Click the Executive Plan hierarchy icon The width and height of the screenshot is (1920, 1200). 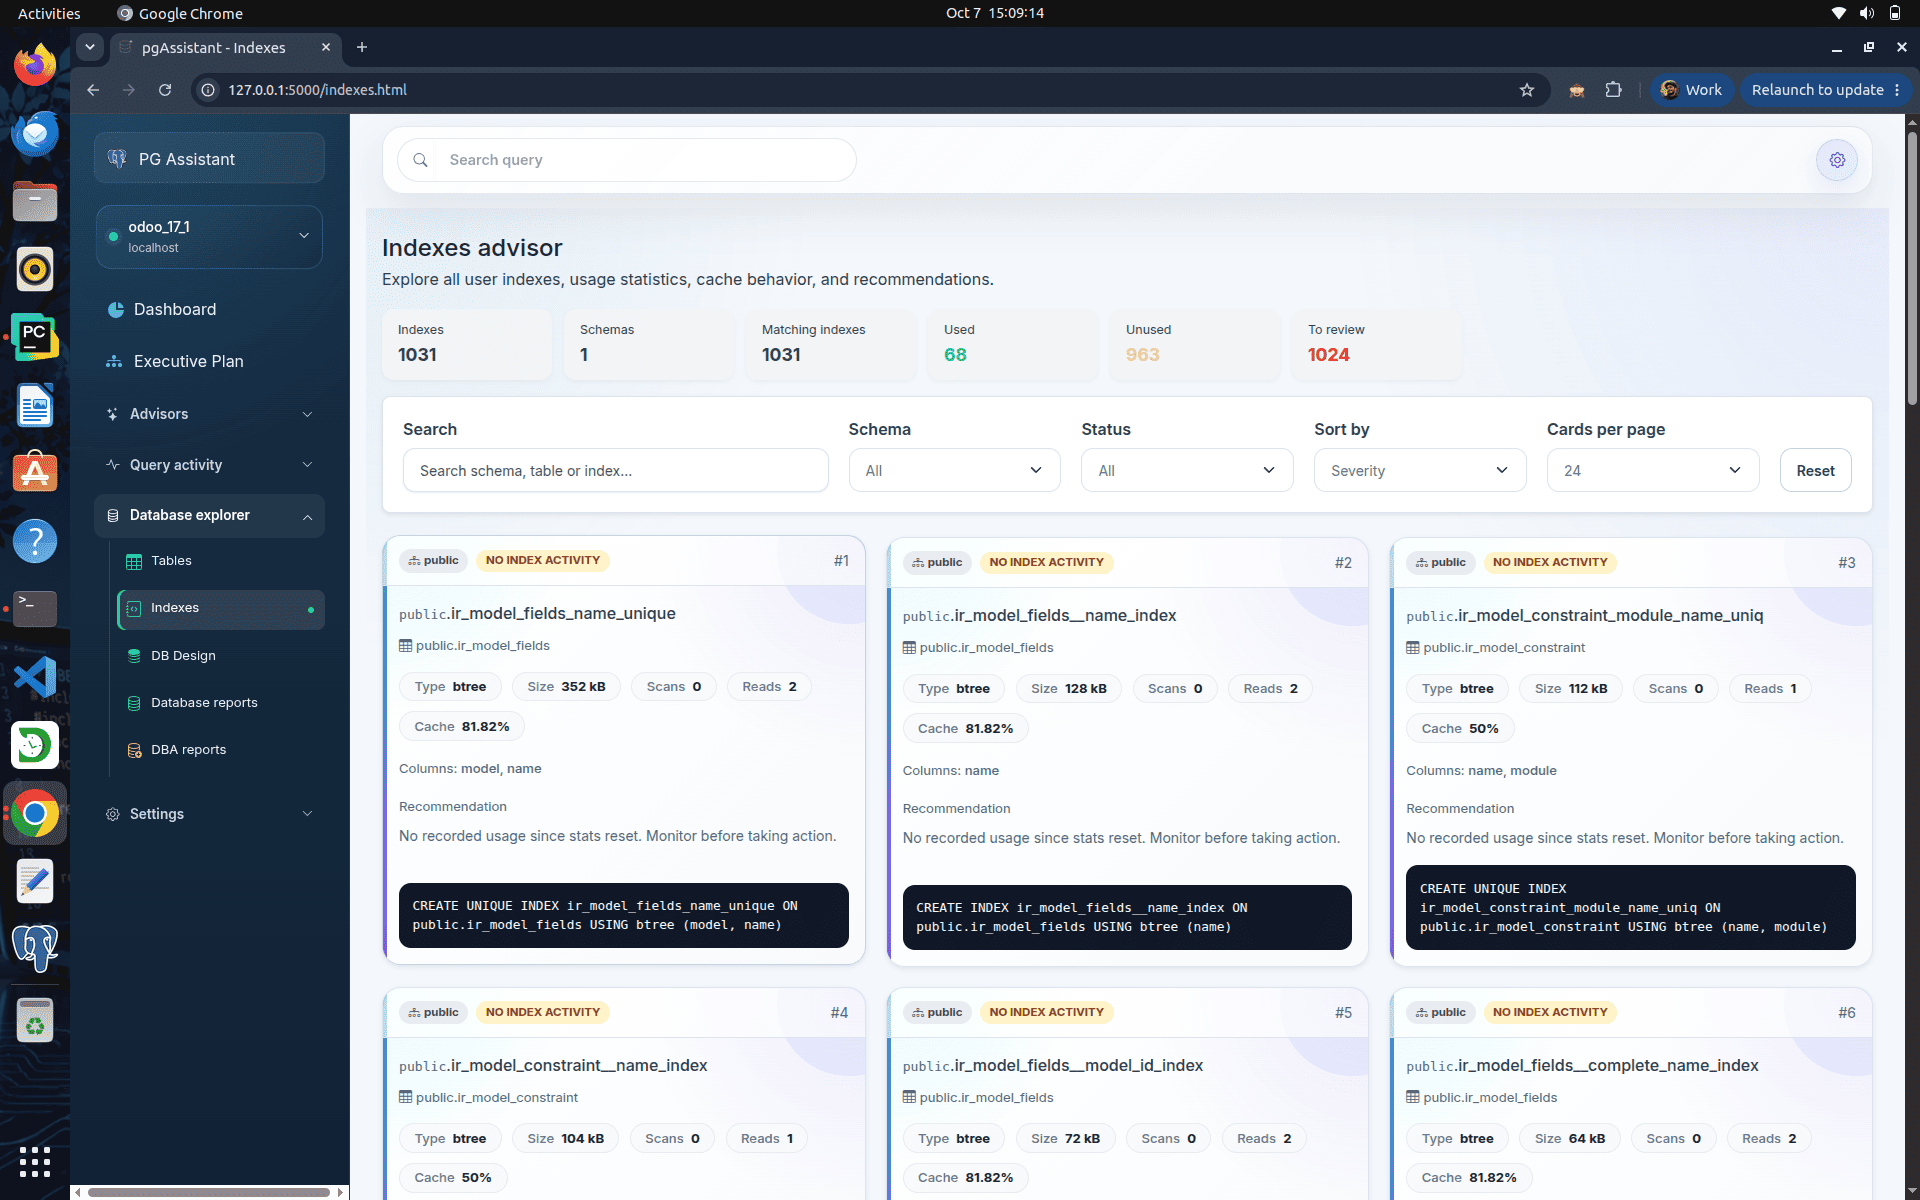click(x=114, y=362)
